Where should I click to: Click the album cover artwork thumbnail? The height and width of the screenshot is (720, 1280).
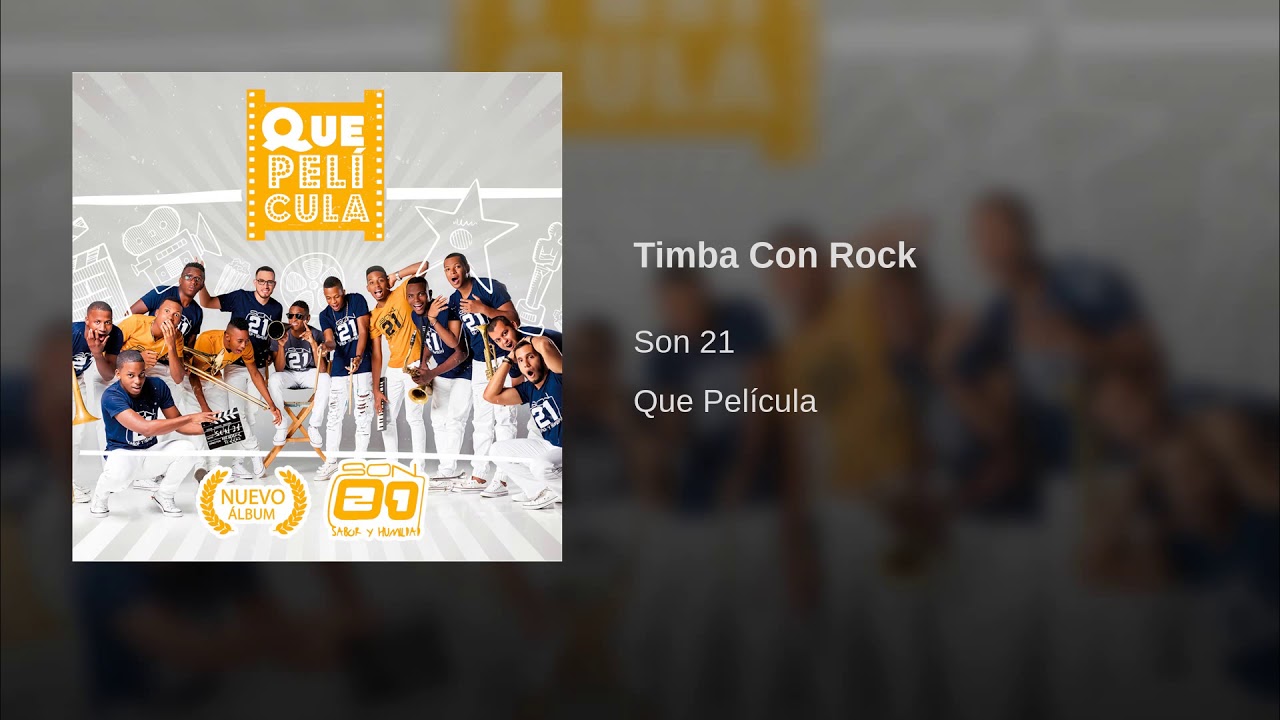[x=317, y=317]
